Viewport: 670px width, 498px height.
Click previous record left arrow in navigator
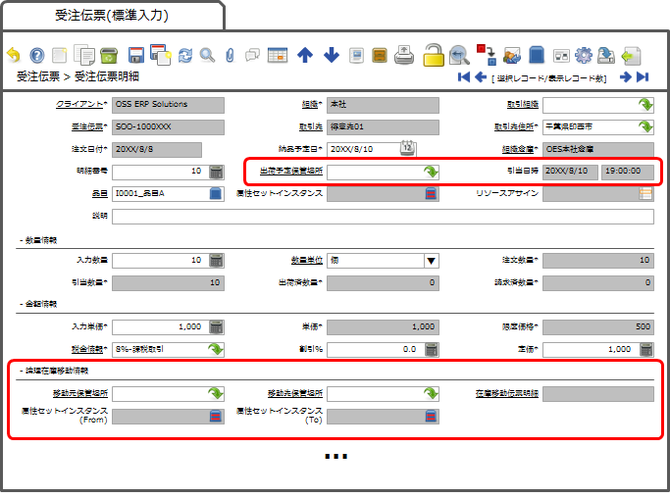pos(481,77)
